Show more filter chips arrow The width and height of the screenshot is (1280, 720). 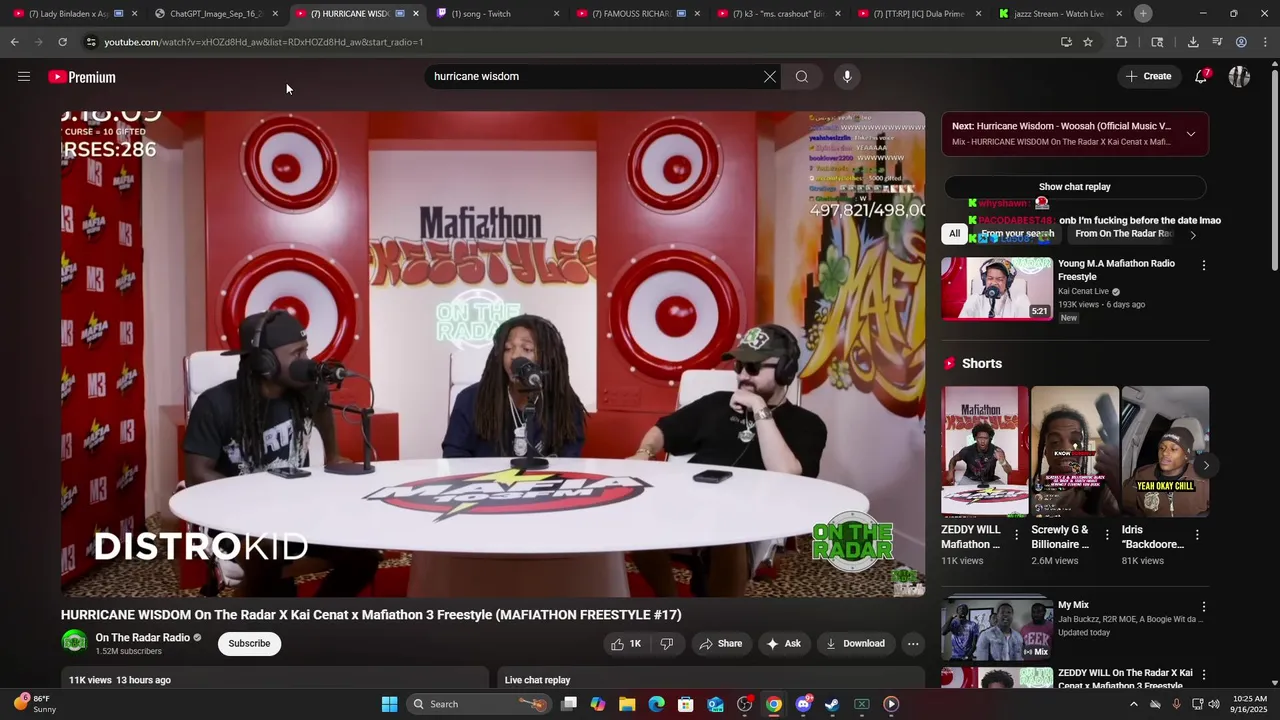click(x=1192, y=234)
